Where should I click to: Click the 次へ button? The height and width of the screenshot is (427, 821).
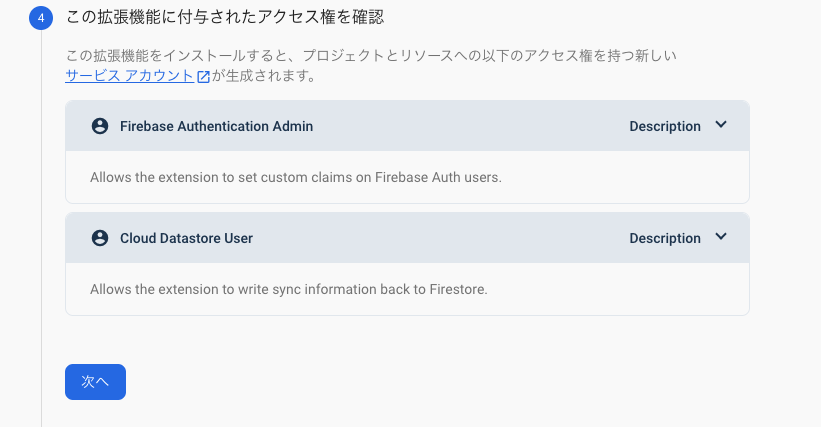(95, 382)
